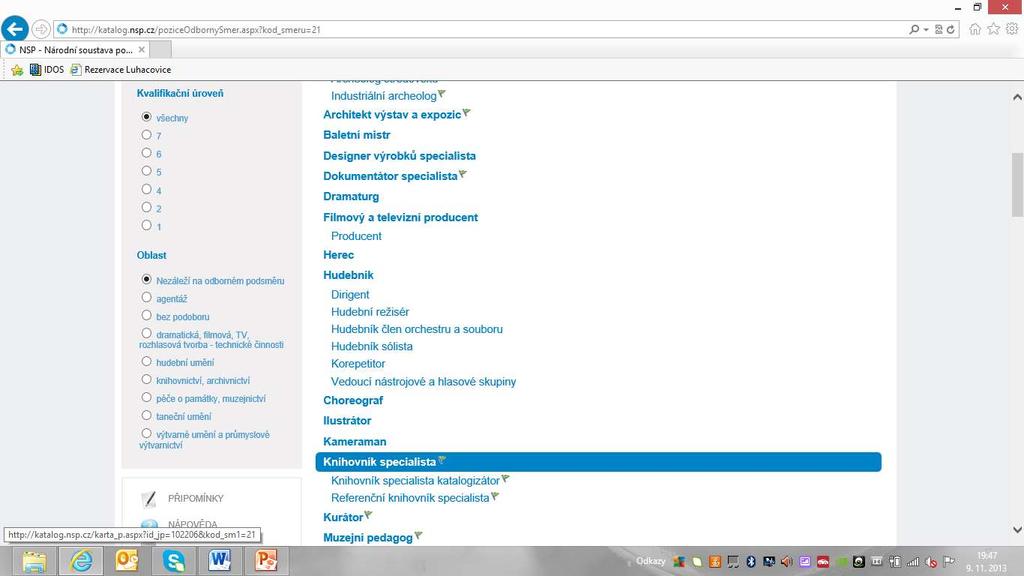Choose the 'hudební umění' area radio
This screenshot has height=576, width=1024.
coord(146,361)
